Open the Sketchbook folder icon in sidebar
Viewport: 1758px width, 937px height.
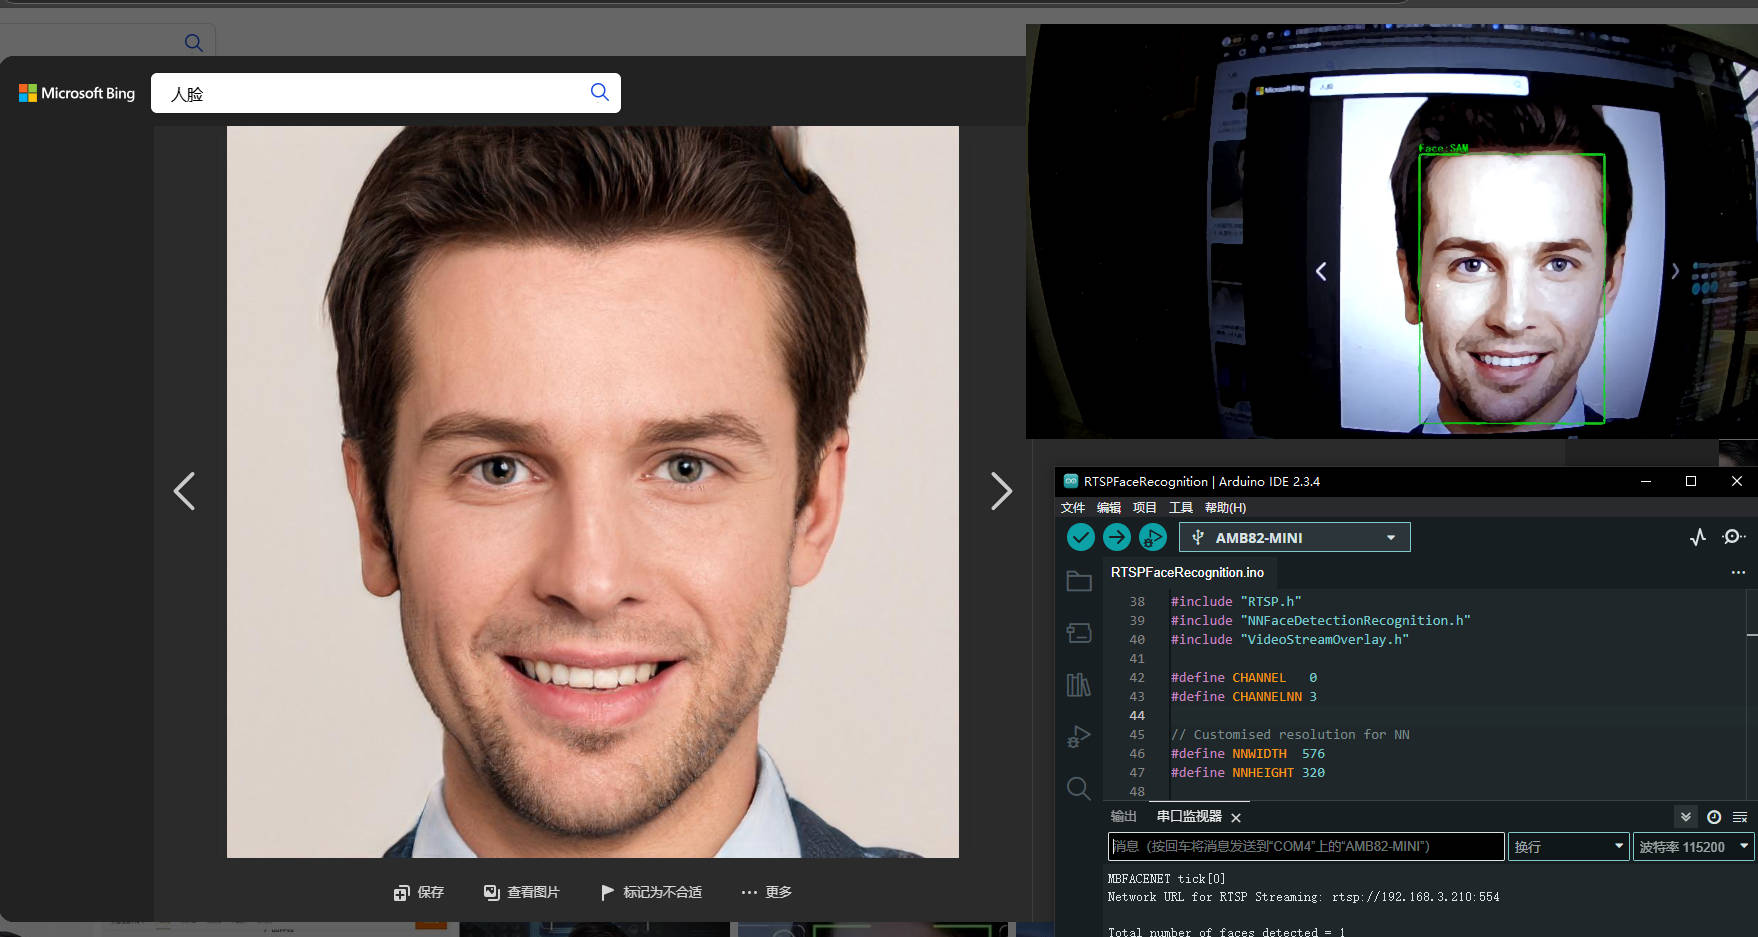(x=1078, y=581)
